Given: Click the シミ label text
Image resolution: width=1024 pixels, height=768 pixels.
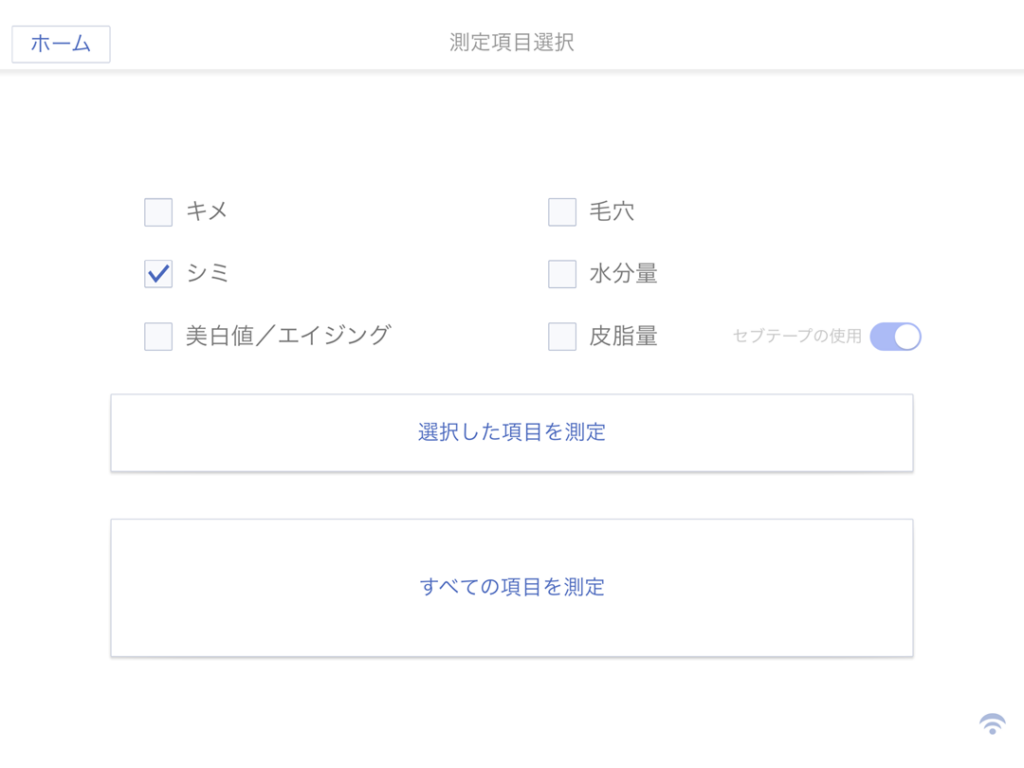Looking at the screenshot, I should coord(207,272).
